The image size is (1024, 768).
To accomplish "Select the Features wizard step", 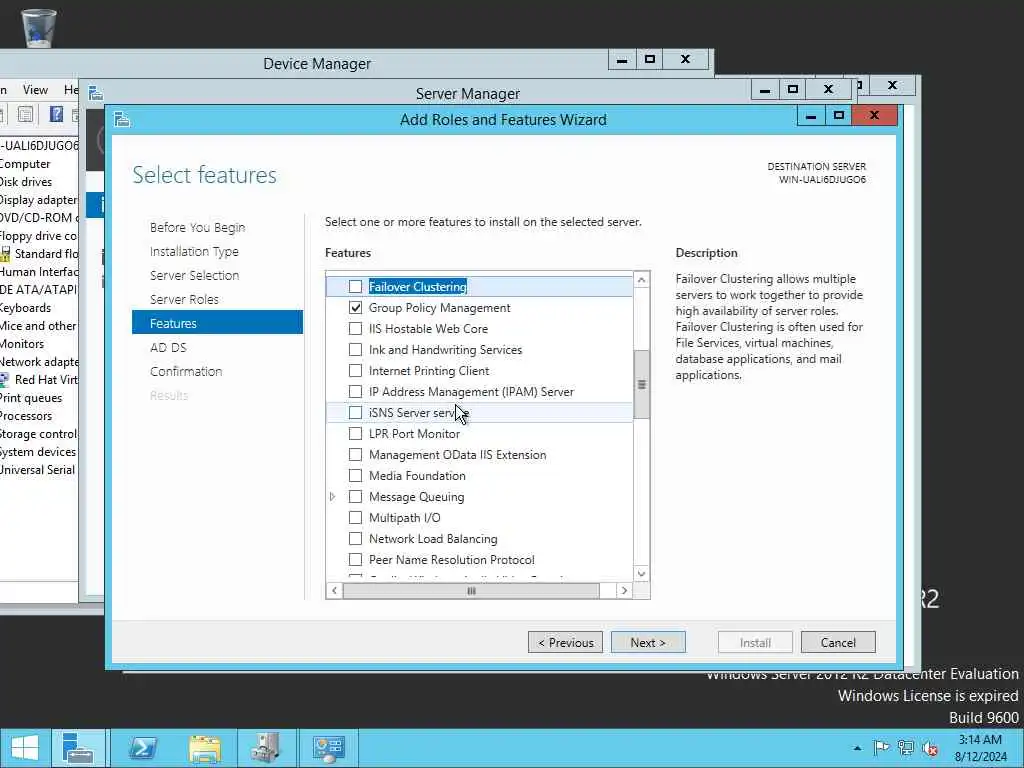I will (217, 323).
